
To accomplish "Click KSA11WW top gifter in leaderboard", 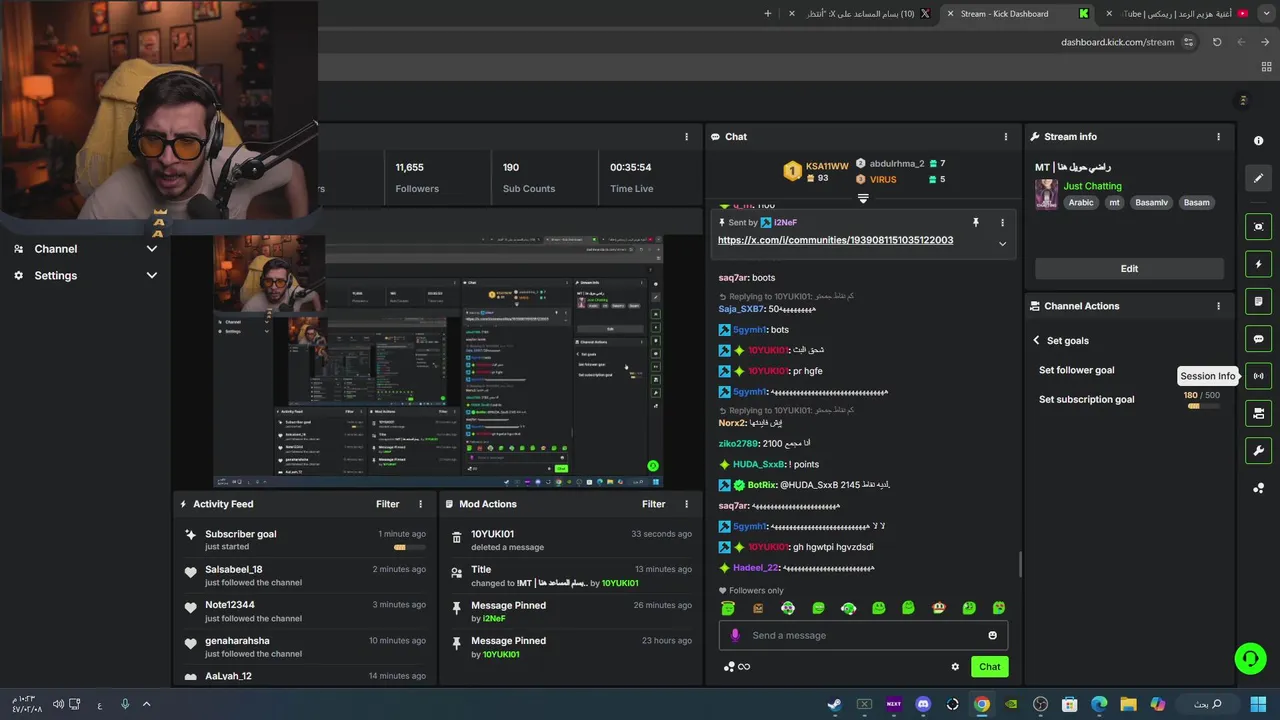I will [x=816, y=172].
